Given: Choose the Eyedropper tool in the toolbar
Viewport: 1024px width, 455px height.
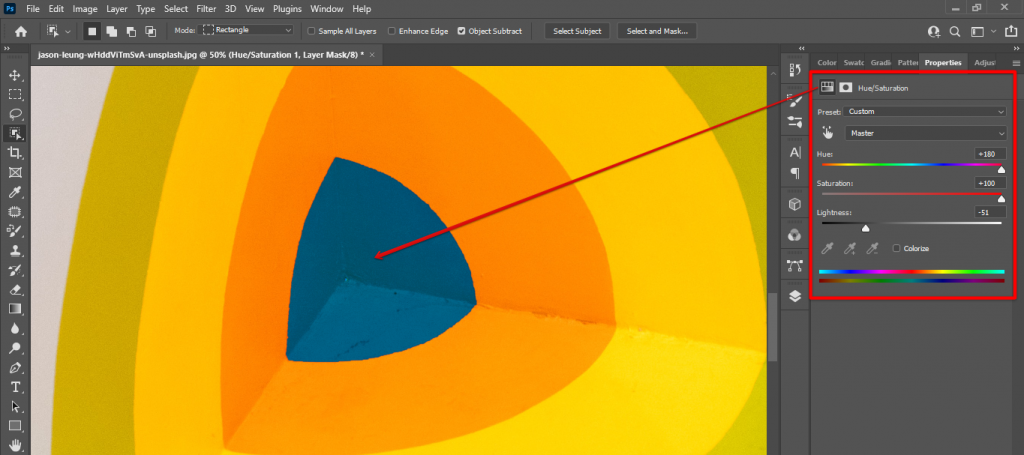Looking at the screenshot, I should pos(16,192).
